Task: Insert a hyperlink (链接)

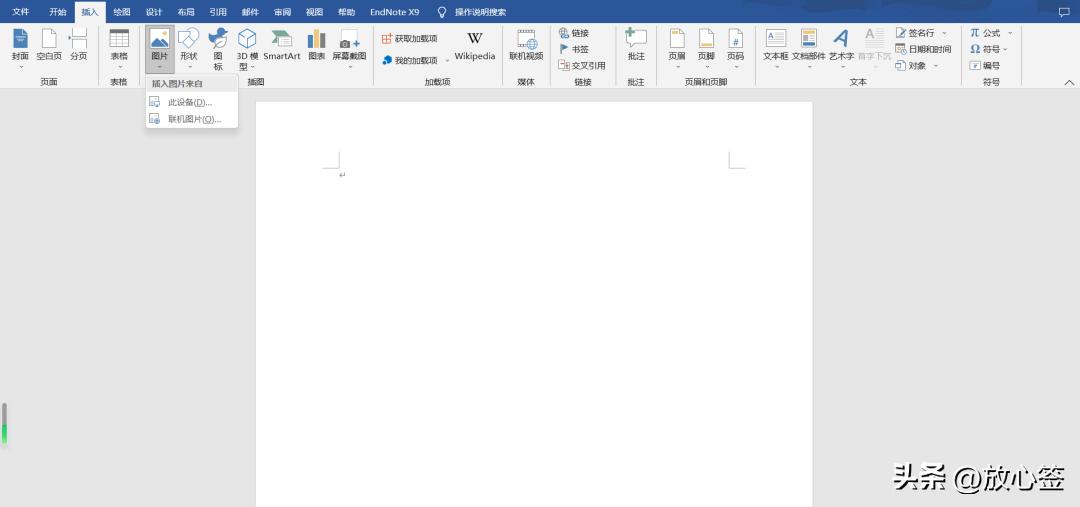Action: pos(574,33)
